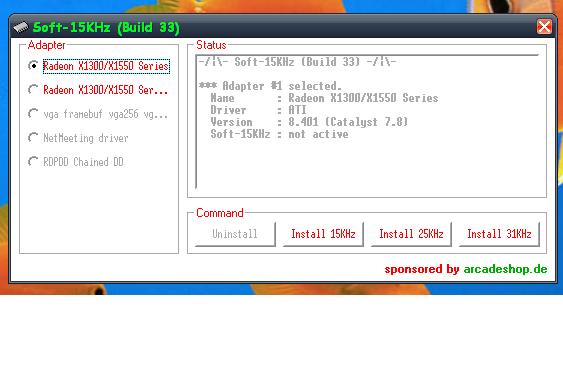
Task: Close the Soft-15KHz window
Action: pyautogui.click(x=544, y=27)
